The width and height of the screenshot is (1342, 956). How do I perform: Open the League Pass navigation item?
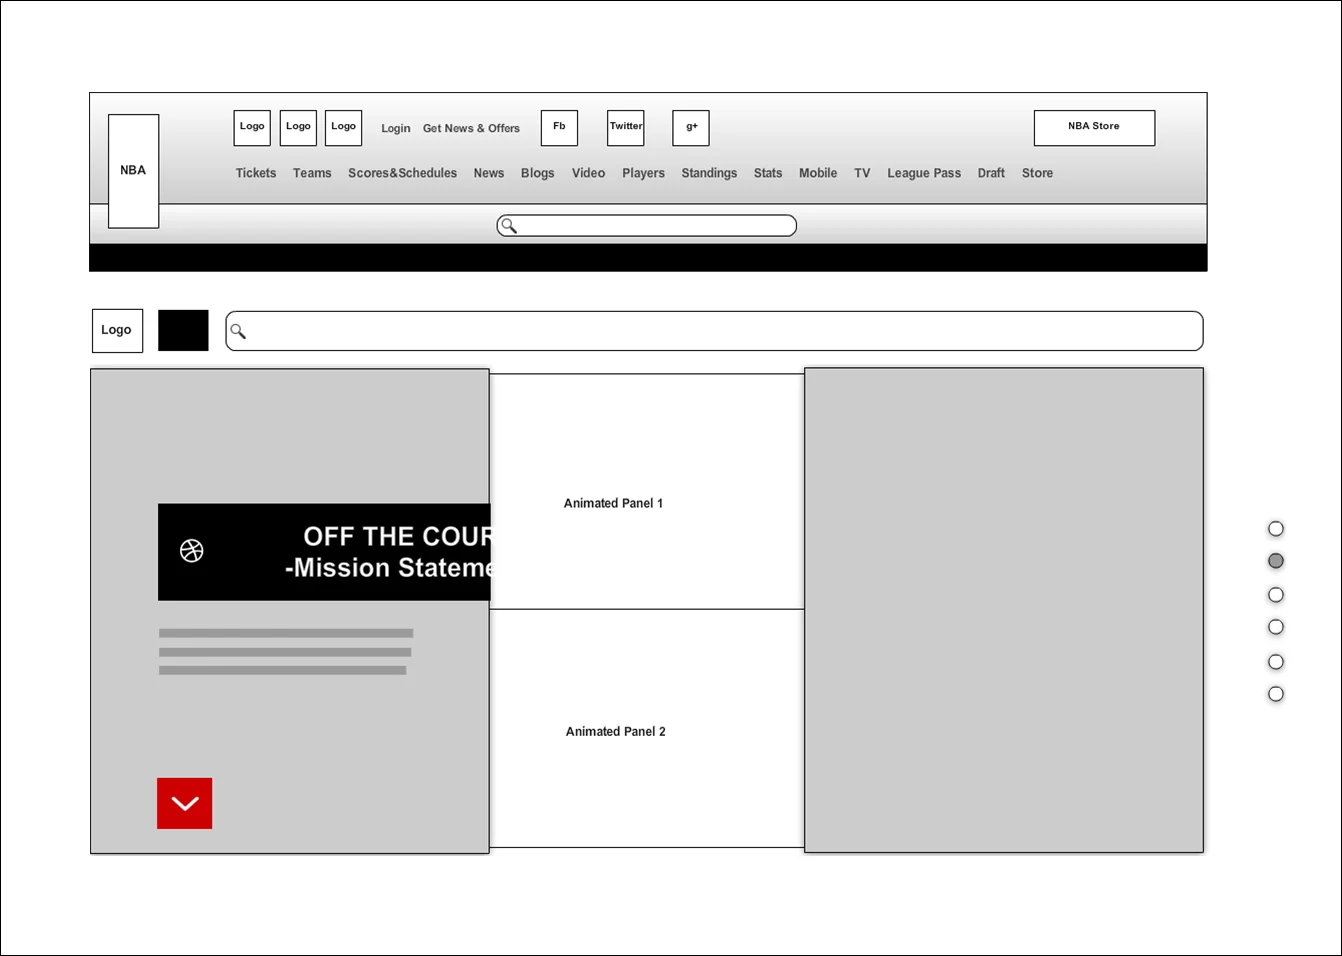(923, 172)
